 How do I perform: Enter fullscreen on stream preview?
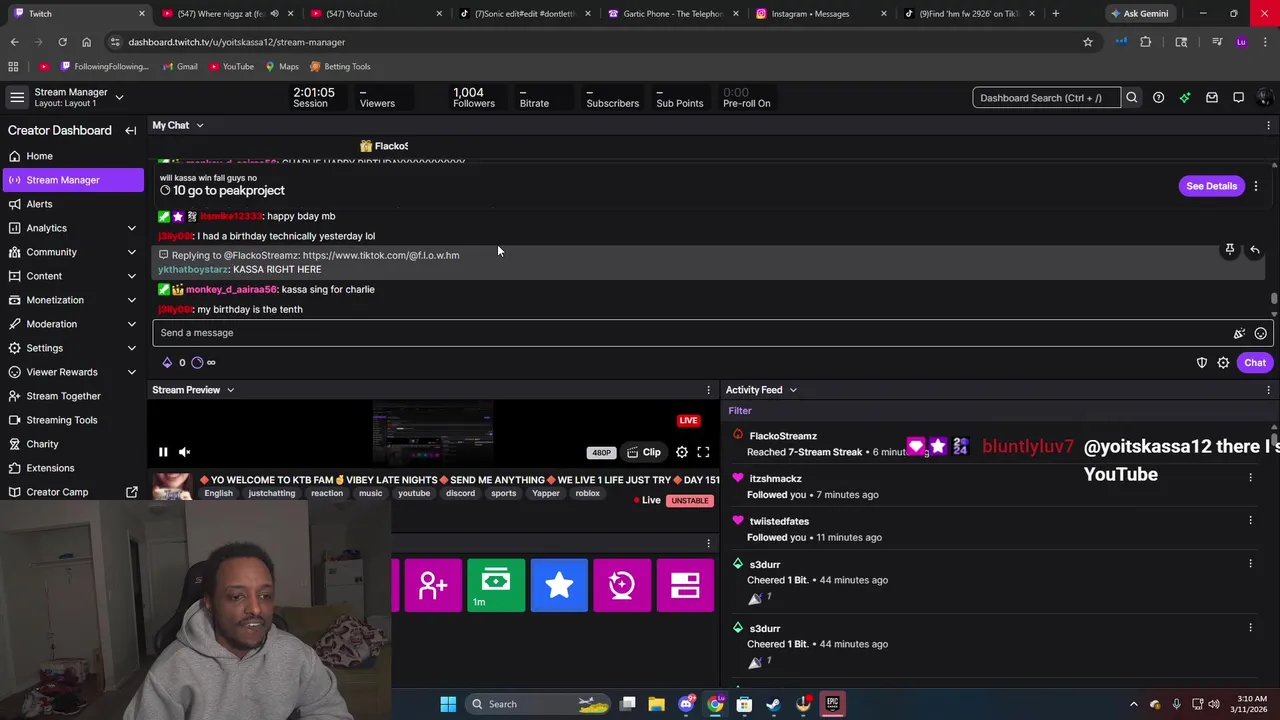tap(703, 452)
